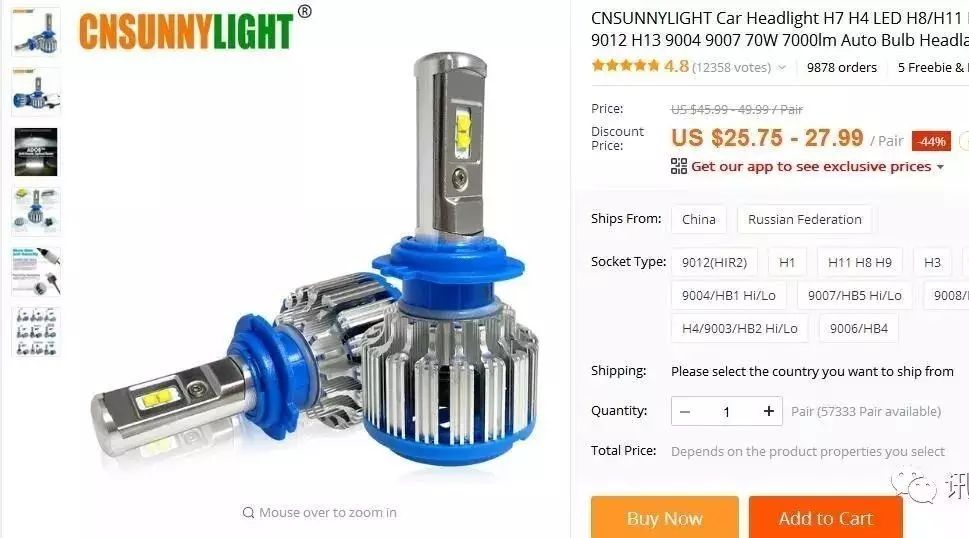Click the QR code app icon
This screenshot has height=538, width=969.
[679, 166]
